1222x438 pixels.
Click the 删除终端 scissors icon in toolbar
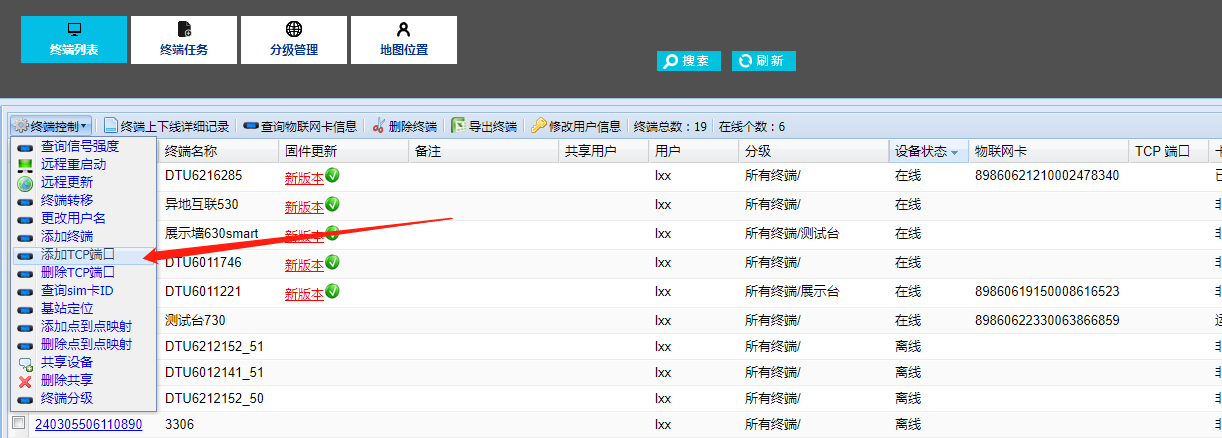(x=379, y=126)
